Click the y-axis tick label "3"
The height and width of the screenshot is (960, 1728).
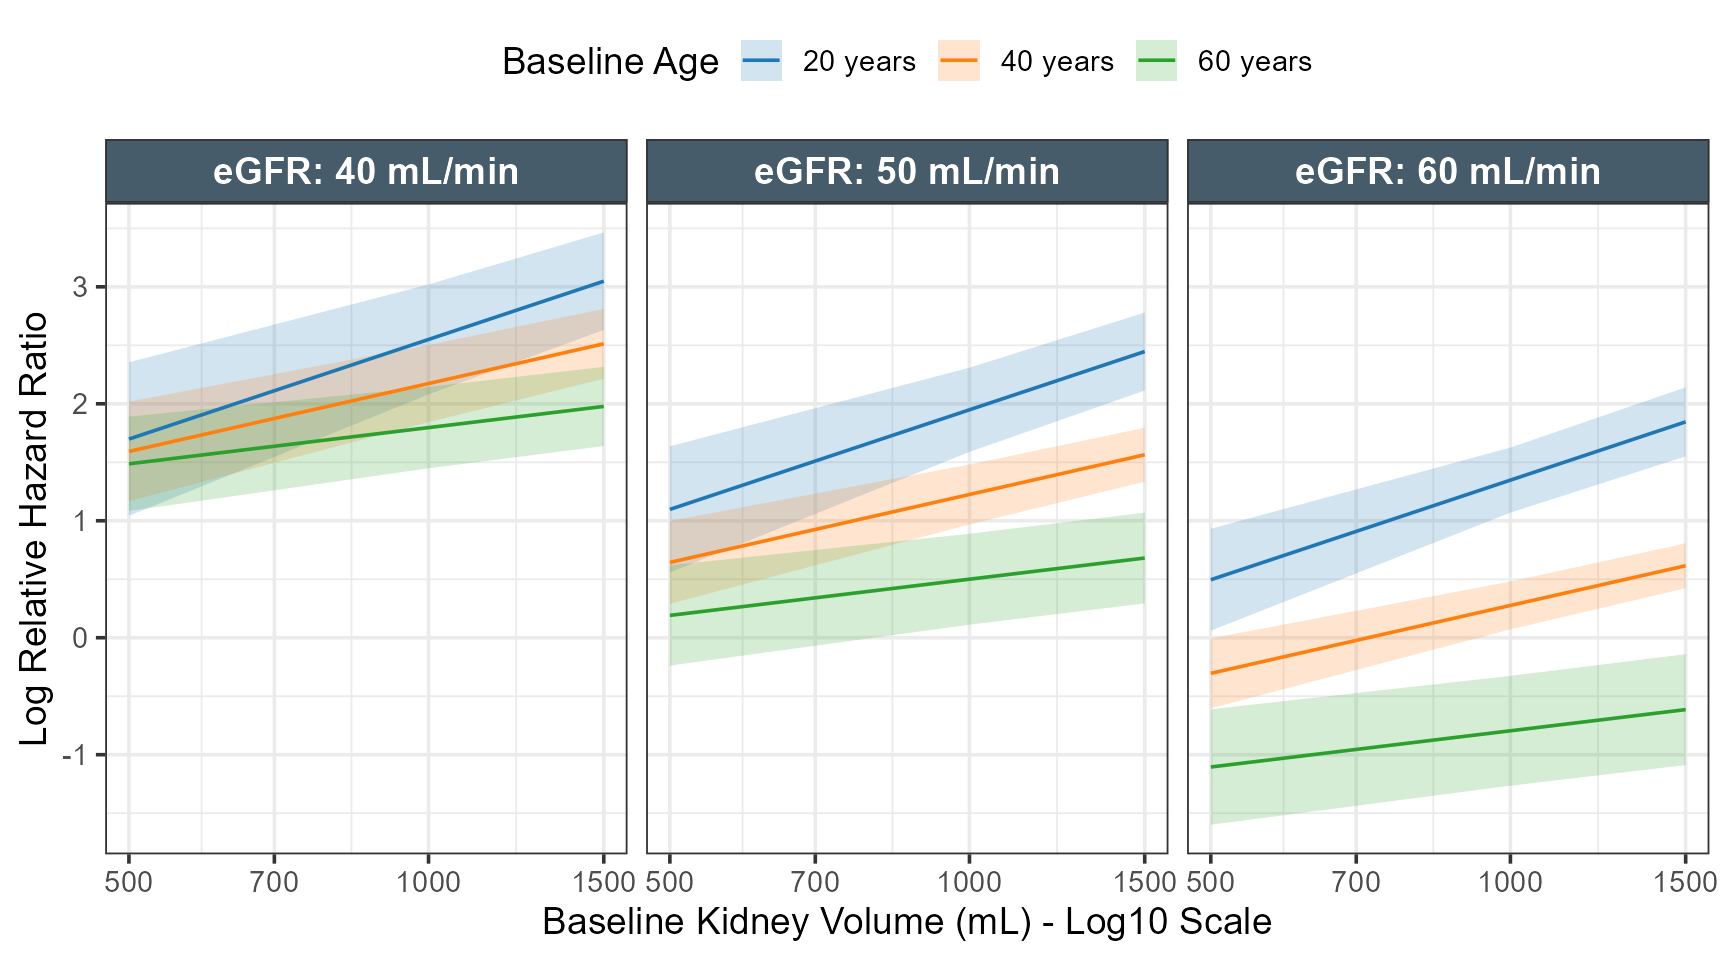point(80,288)
